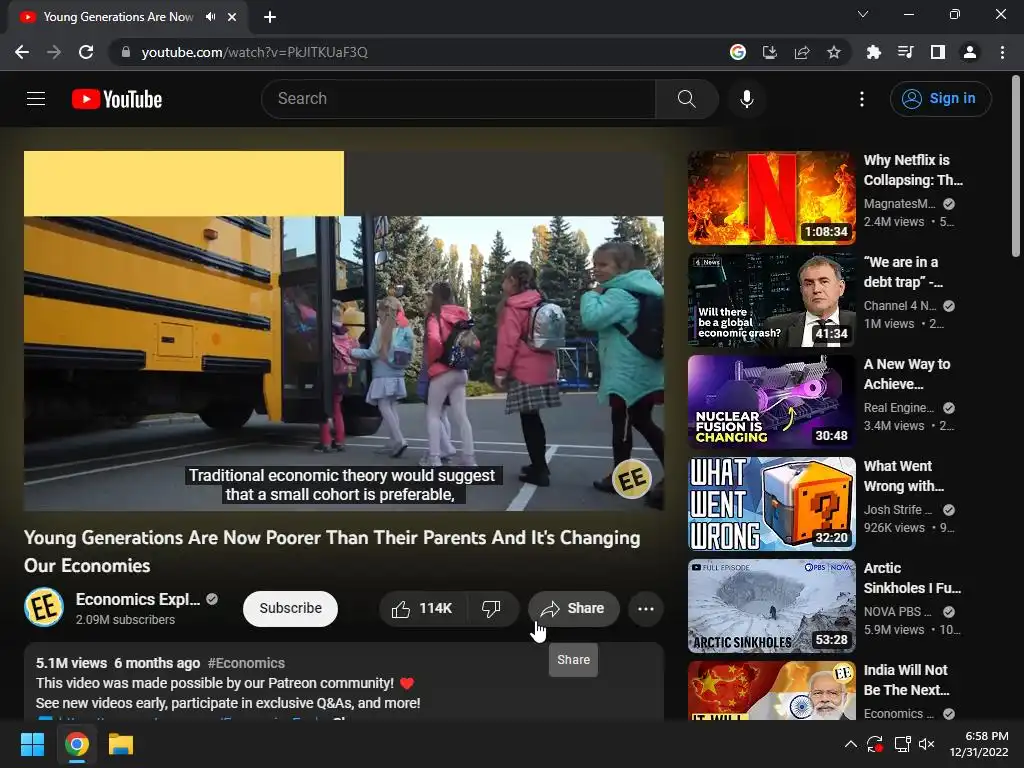The height and width of the screenshot is (768, 1024).
Task: Open Chrome profile icon
Action: click(x=970, y=52)
